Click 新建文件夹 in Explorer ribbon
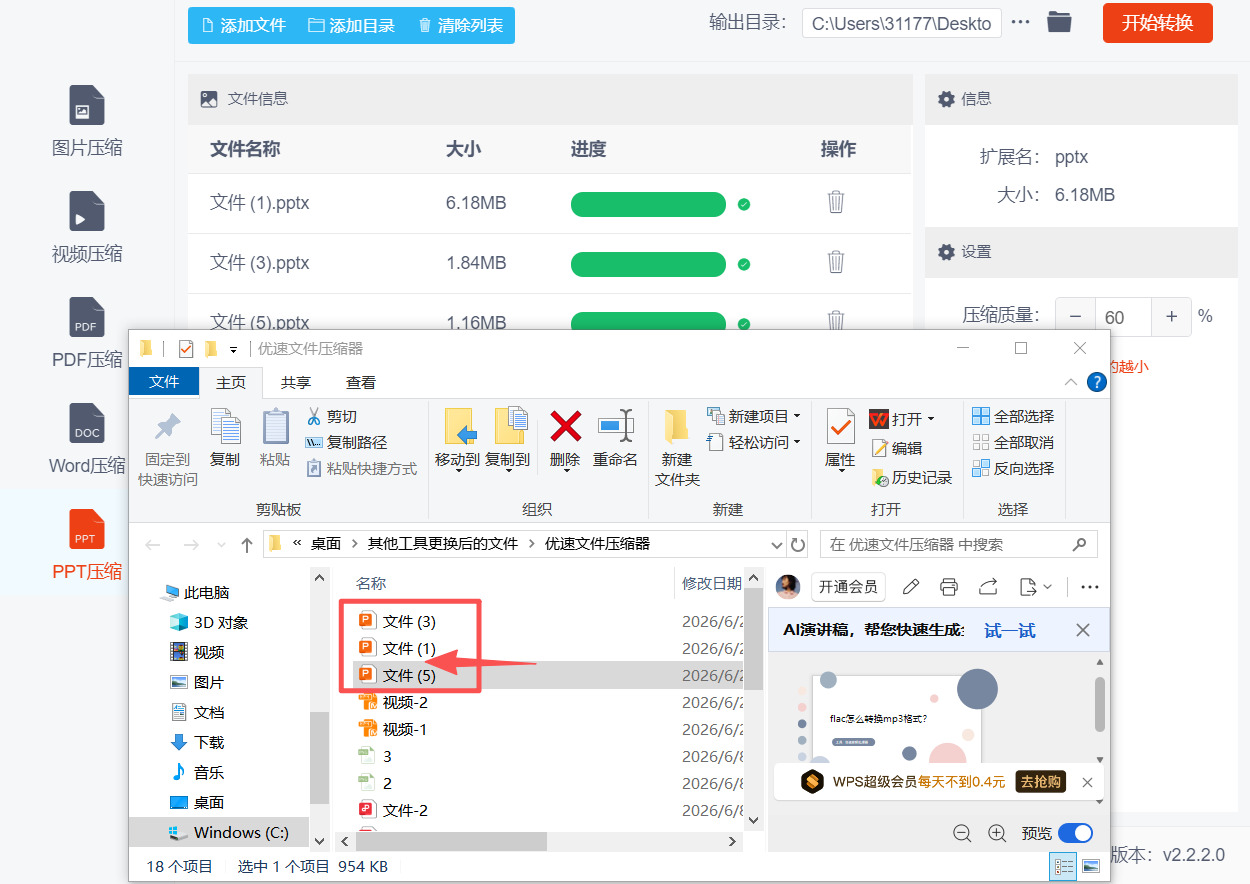1250x884 pixels. tap(677, 448)
